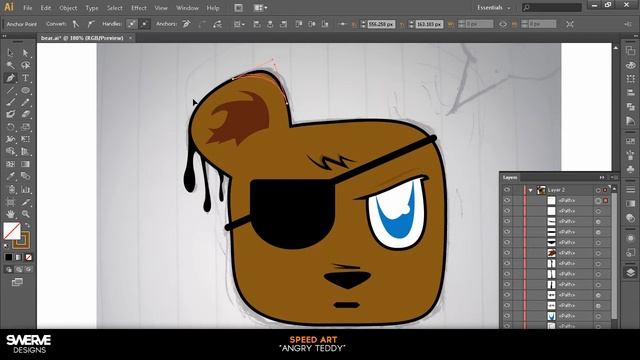
Task: Select the Direct Selection tool (white arrow)
Action: coord(25,53)
